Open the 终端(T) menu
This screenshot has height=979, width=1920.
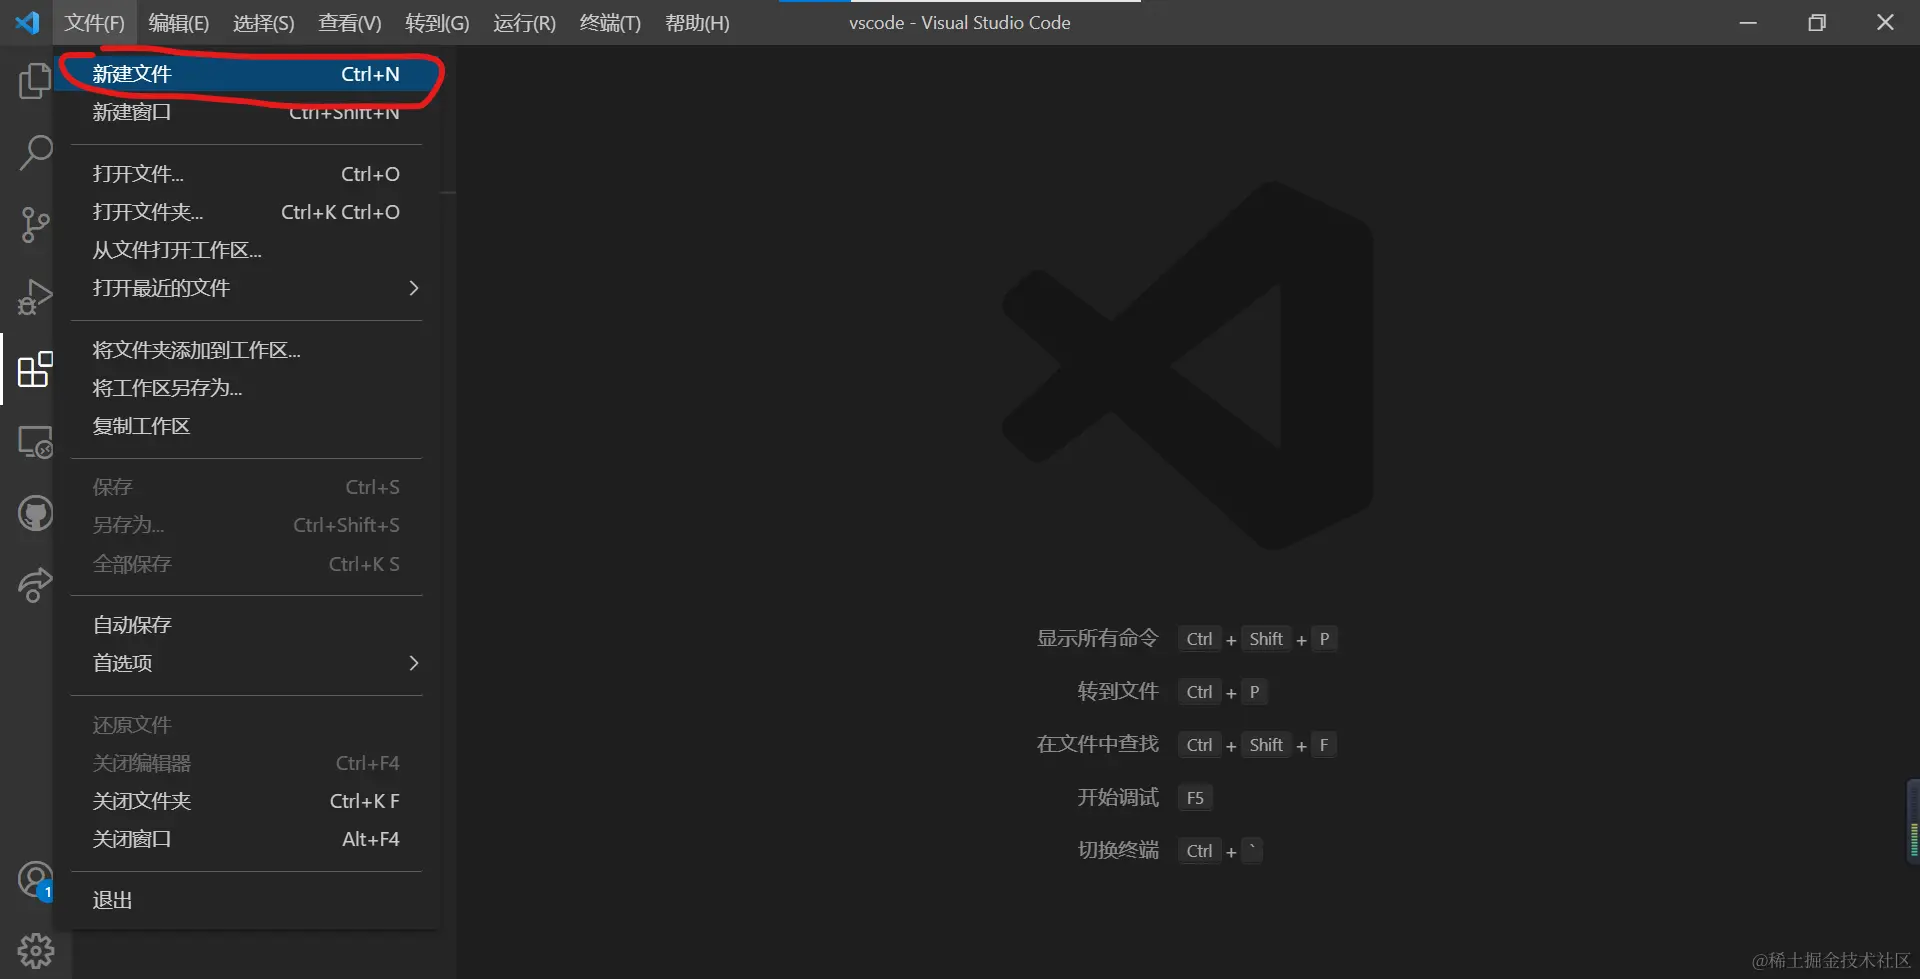pos(610,22)
